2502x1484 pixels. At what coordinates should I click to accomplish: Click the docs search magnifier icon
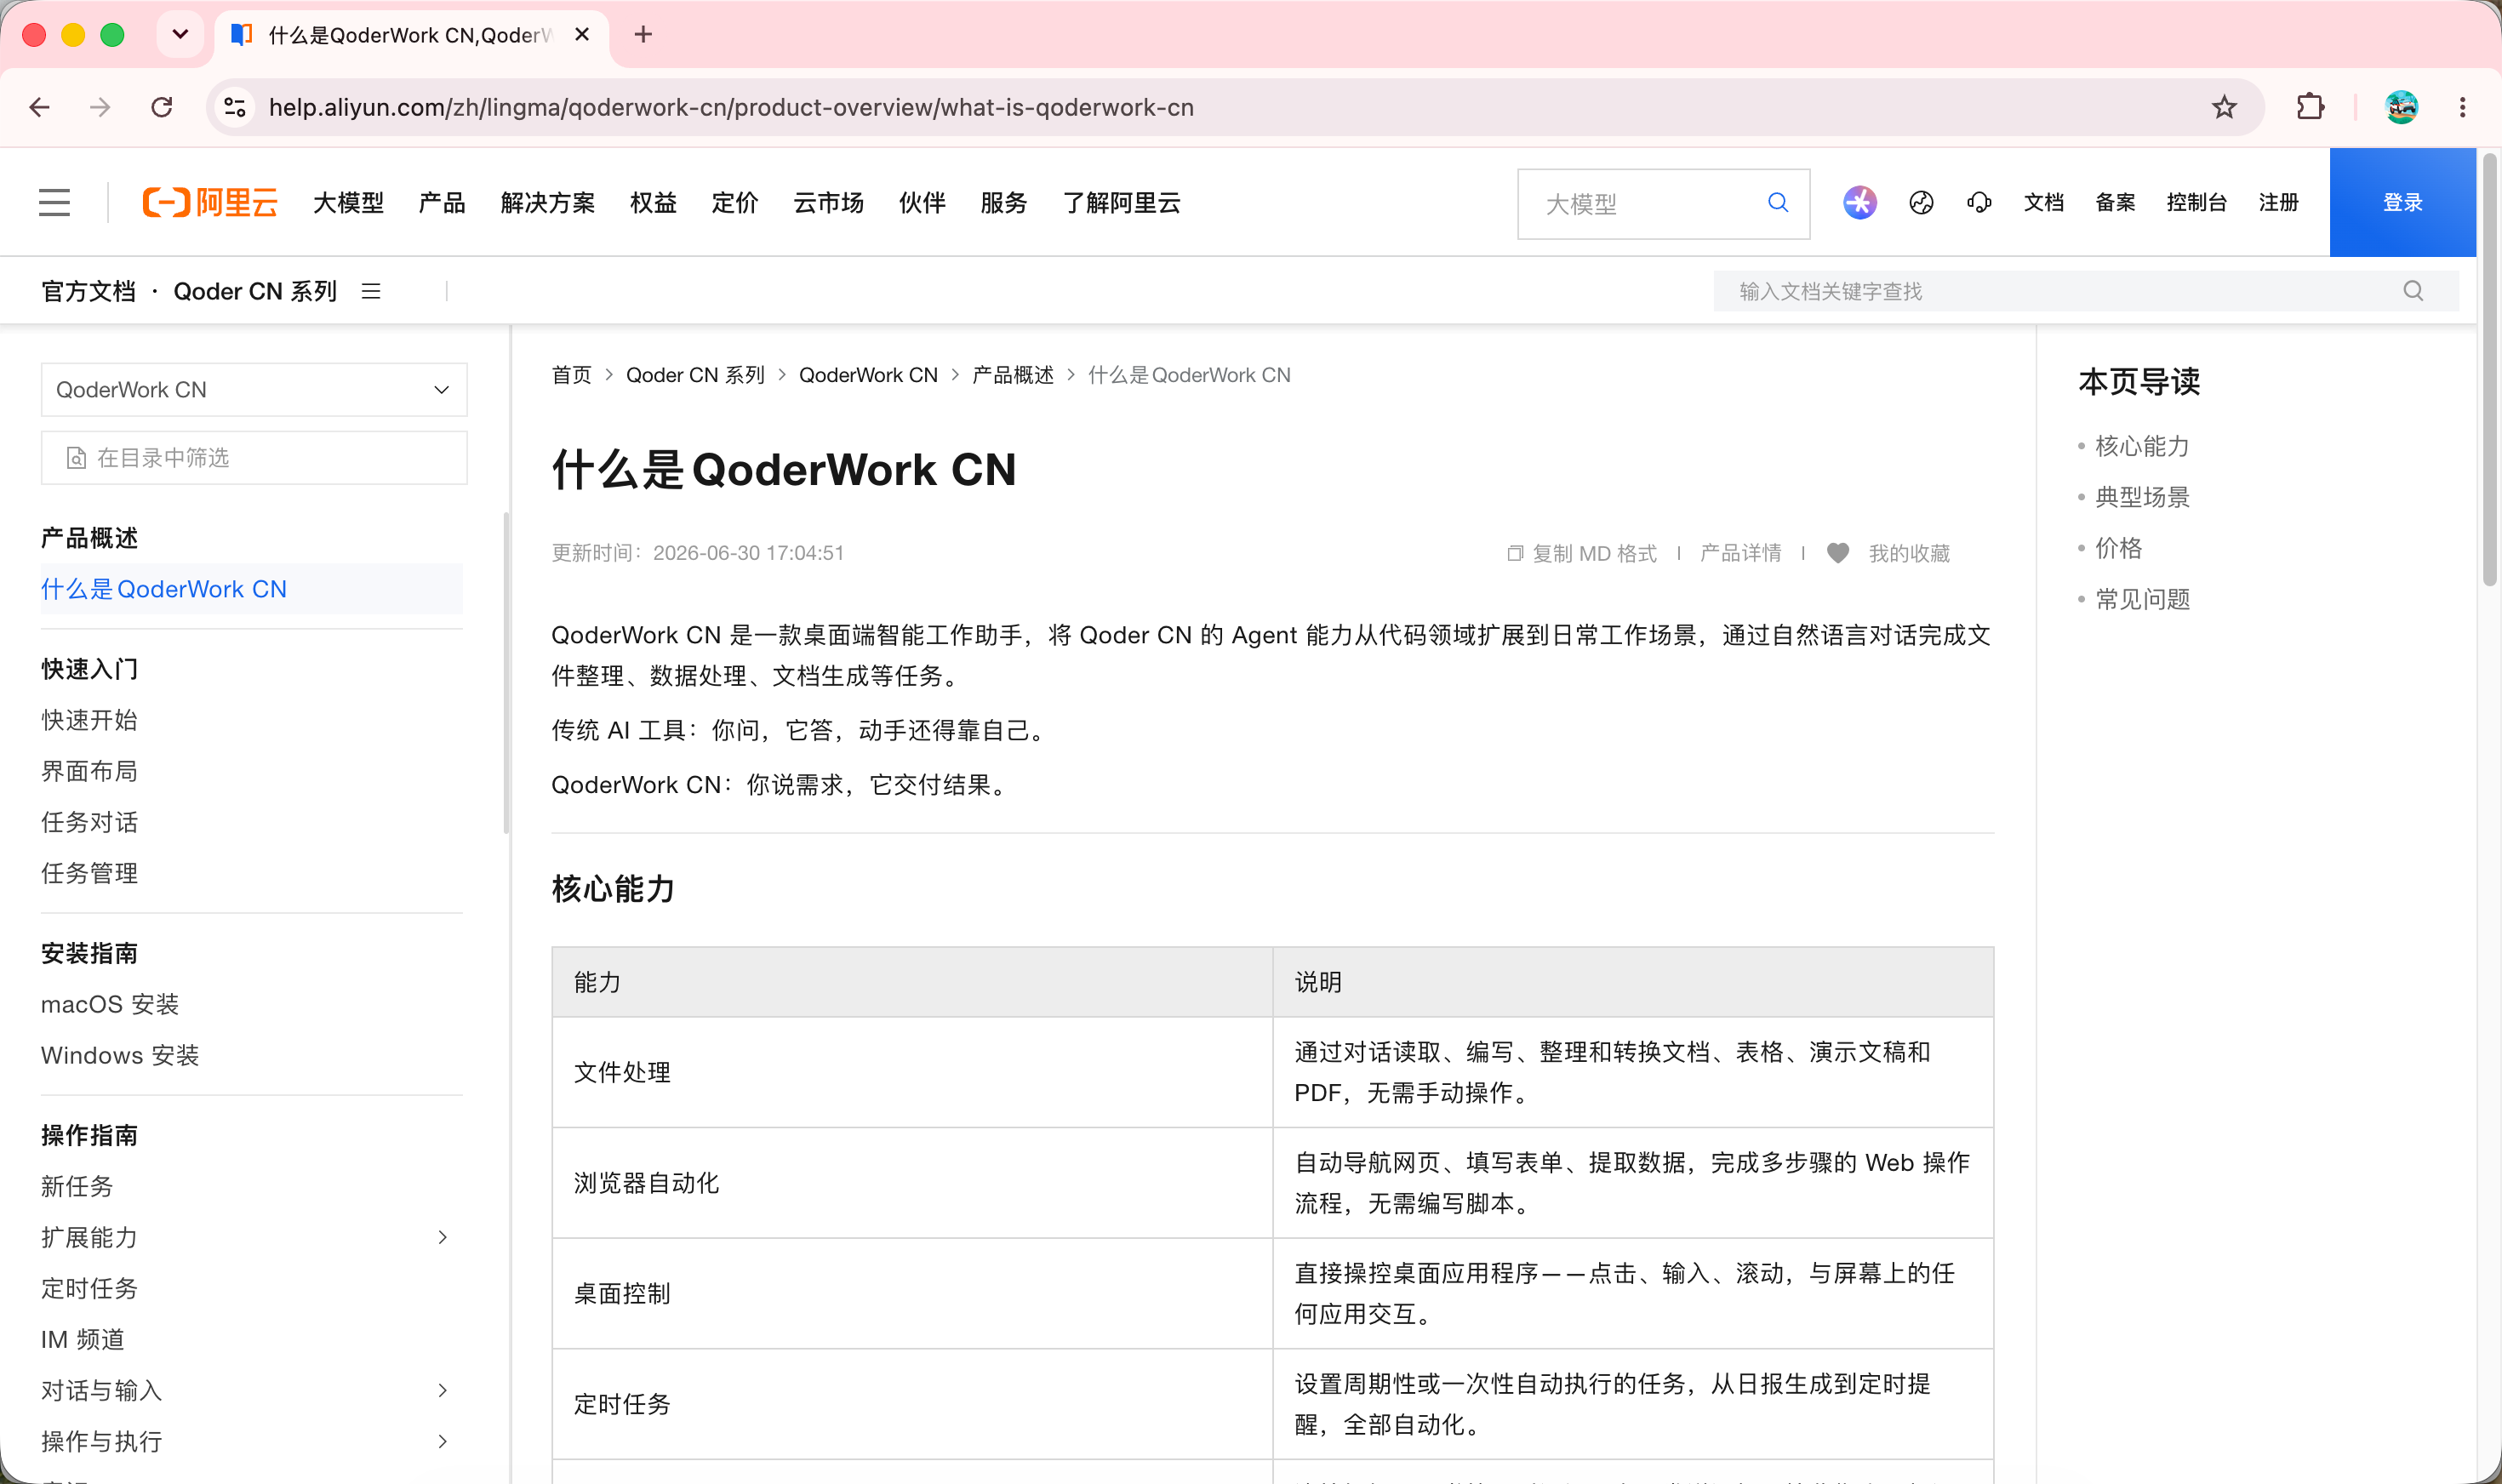(x=2414, y=291)
